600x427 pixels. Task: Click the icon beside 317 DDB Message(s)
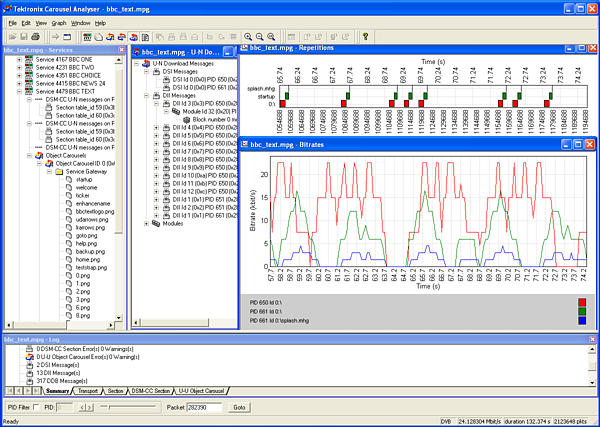pos(29,381)
